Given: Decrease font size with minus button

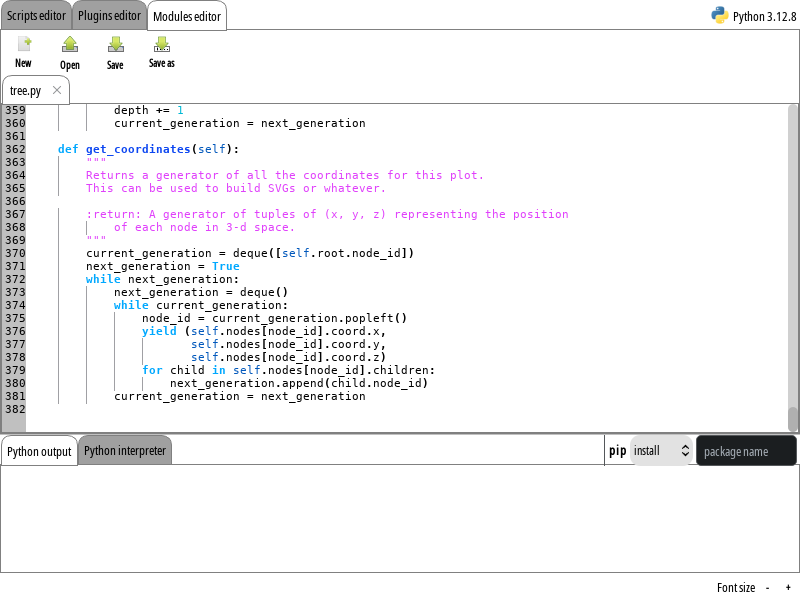Looking at the screenshot, I should tap(767, 588).
